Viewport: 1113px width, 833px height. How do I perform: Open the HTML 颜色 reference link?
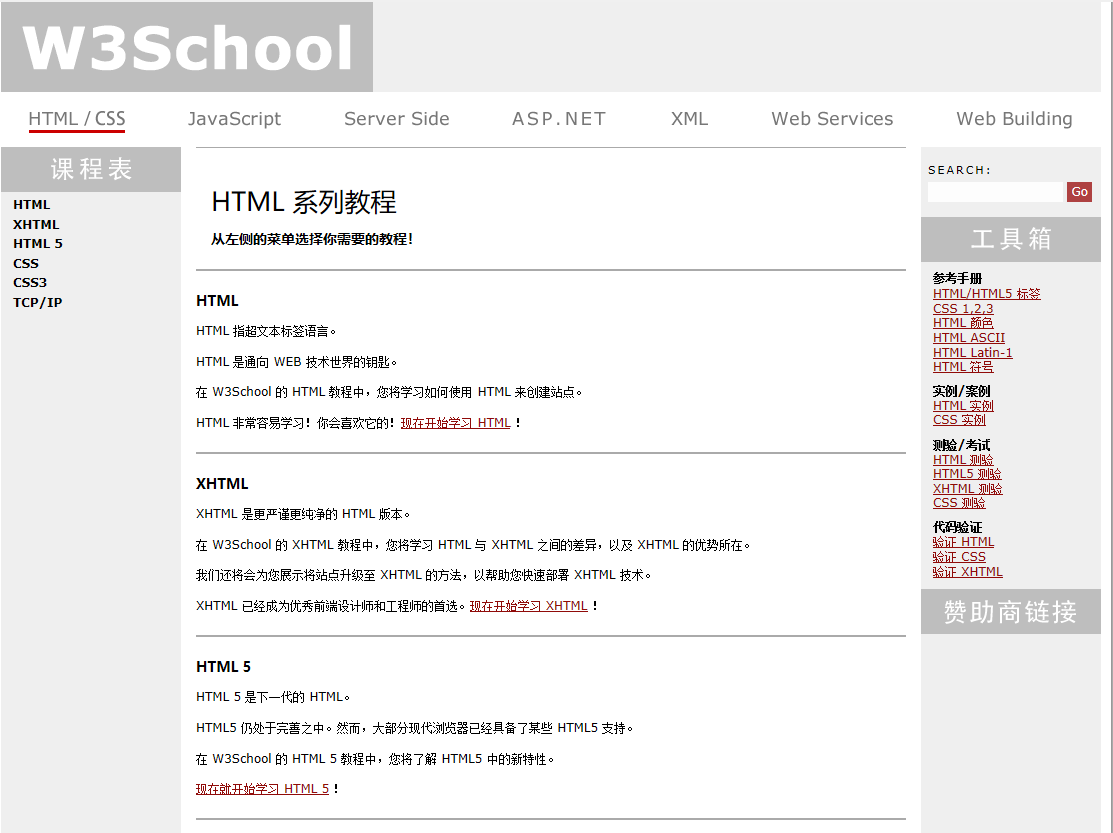[963, 323]
